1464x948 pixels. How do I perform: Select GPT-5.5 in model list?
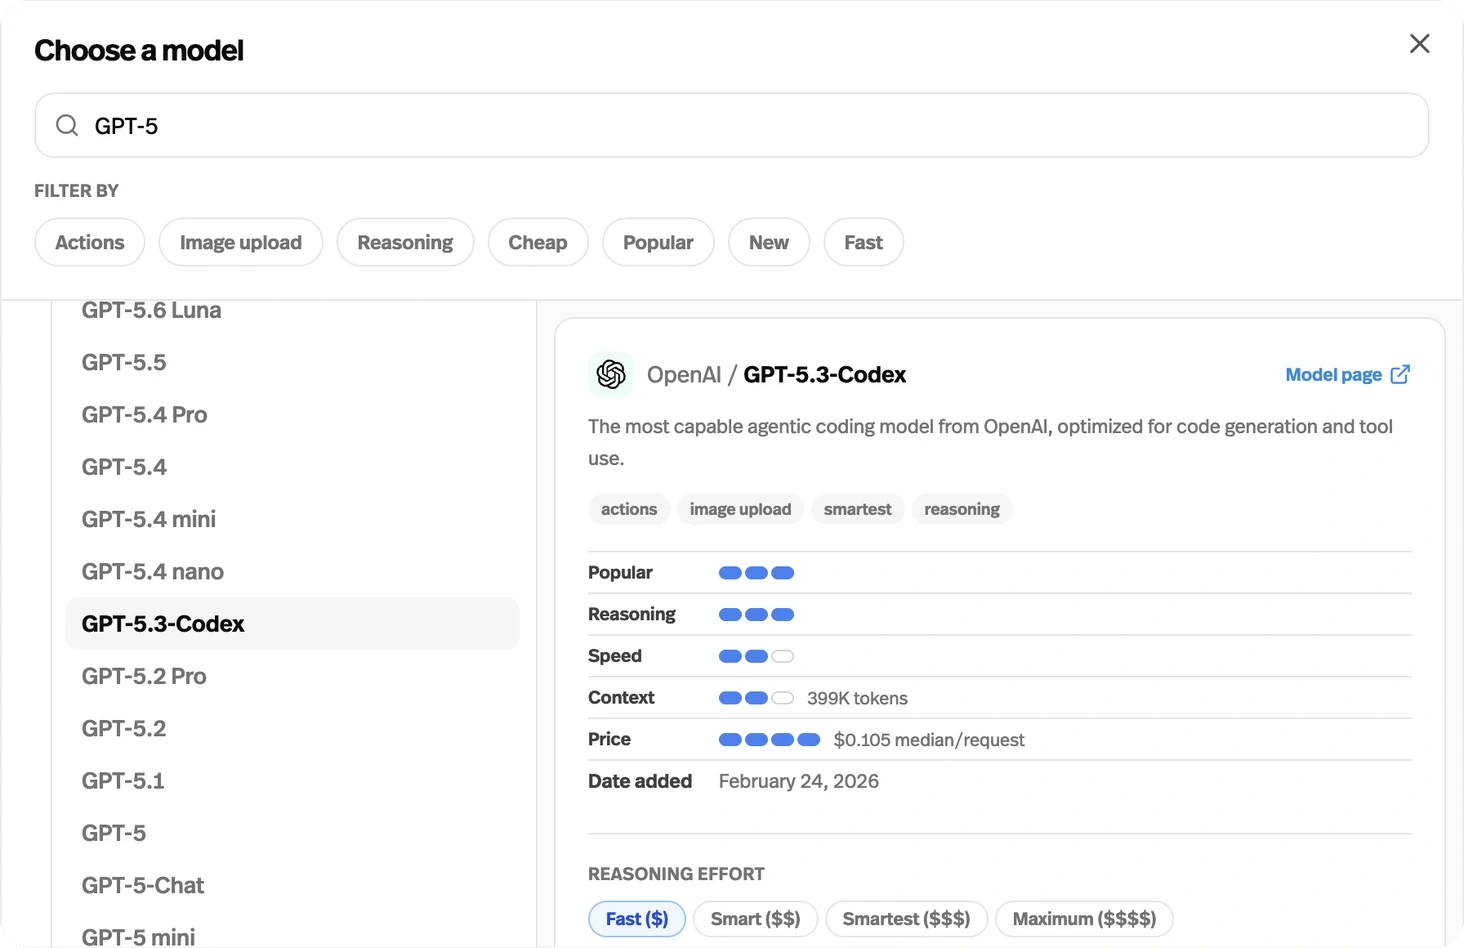(292, 362)
